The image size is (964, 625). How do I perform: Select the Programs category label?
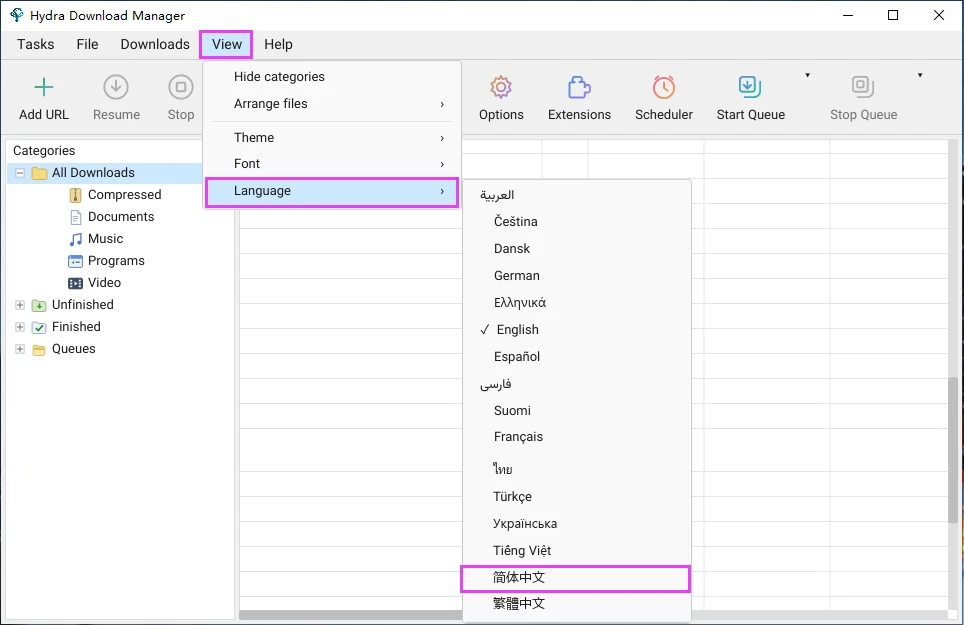click(x=116, y=261)
